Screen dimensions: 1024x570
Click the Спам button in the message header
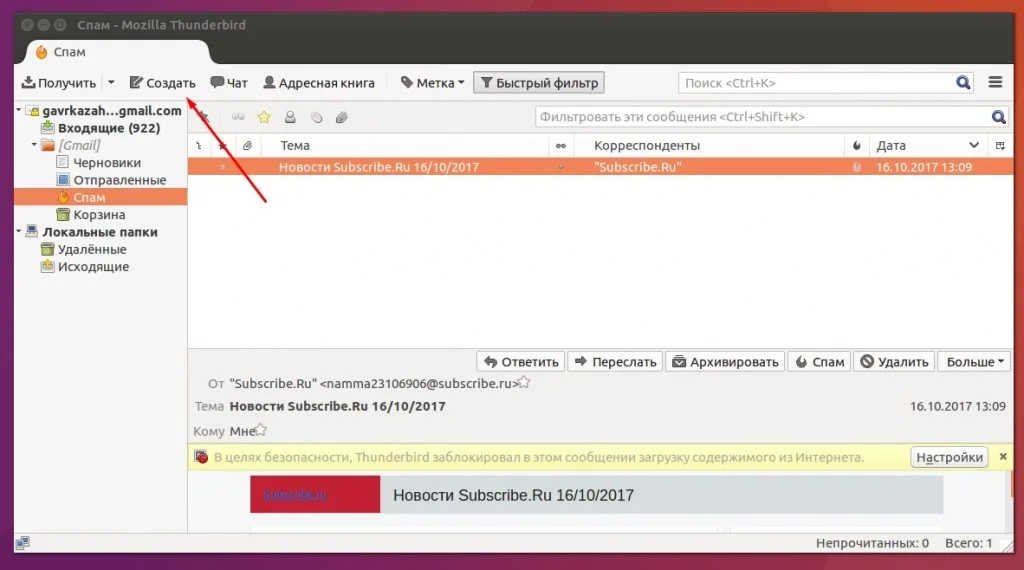tap(820, 362)
